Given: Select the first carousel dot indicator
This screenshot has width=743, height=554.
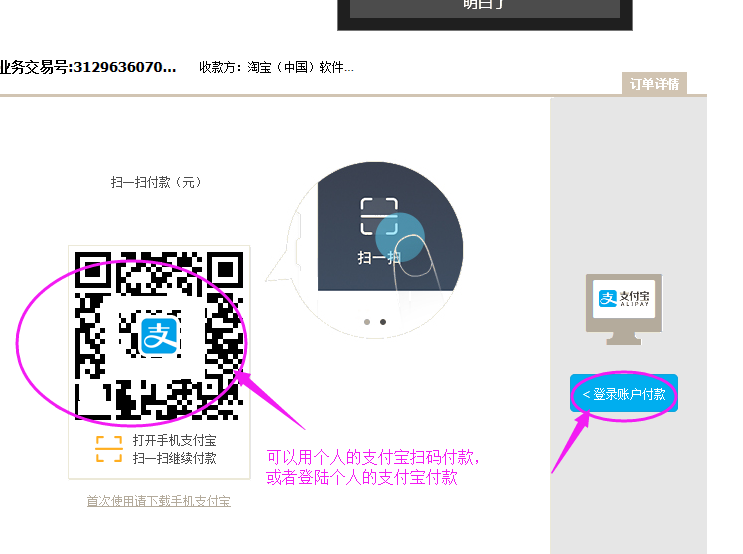Looking at the screenshot, I should [367, 322].
